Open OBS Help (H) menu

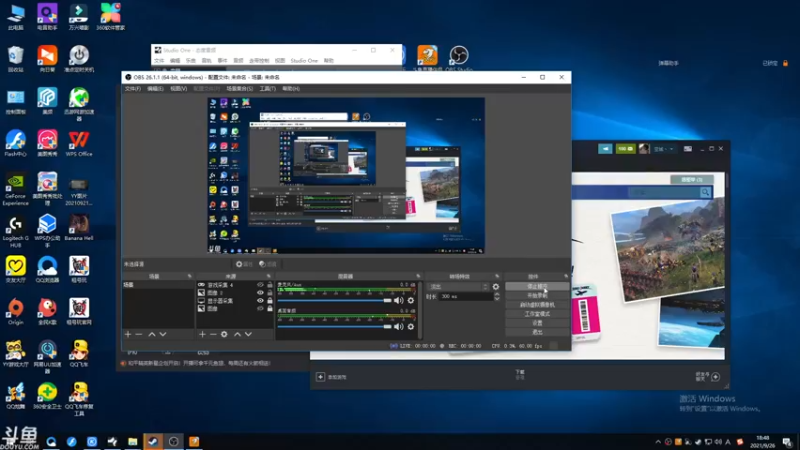coord(291,89)
